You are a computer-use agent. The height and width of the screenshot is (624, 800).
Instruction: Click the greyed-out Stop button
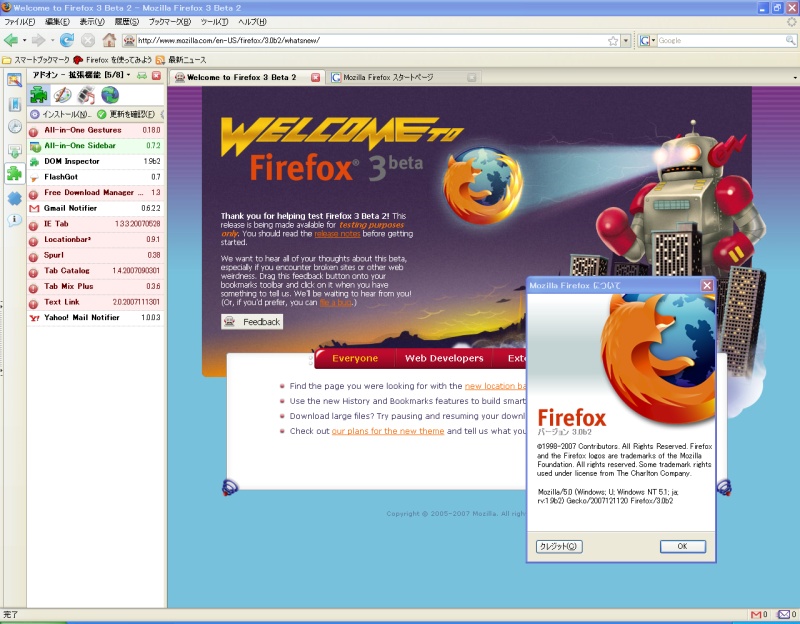[x=88, y=40]
